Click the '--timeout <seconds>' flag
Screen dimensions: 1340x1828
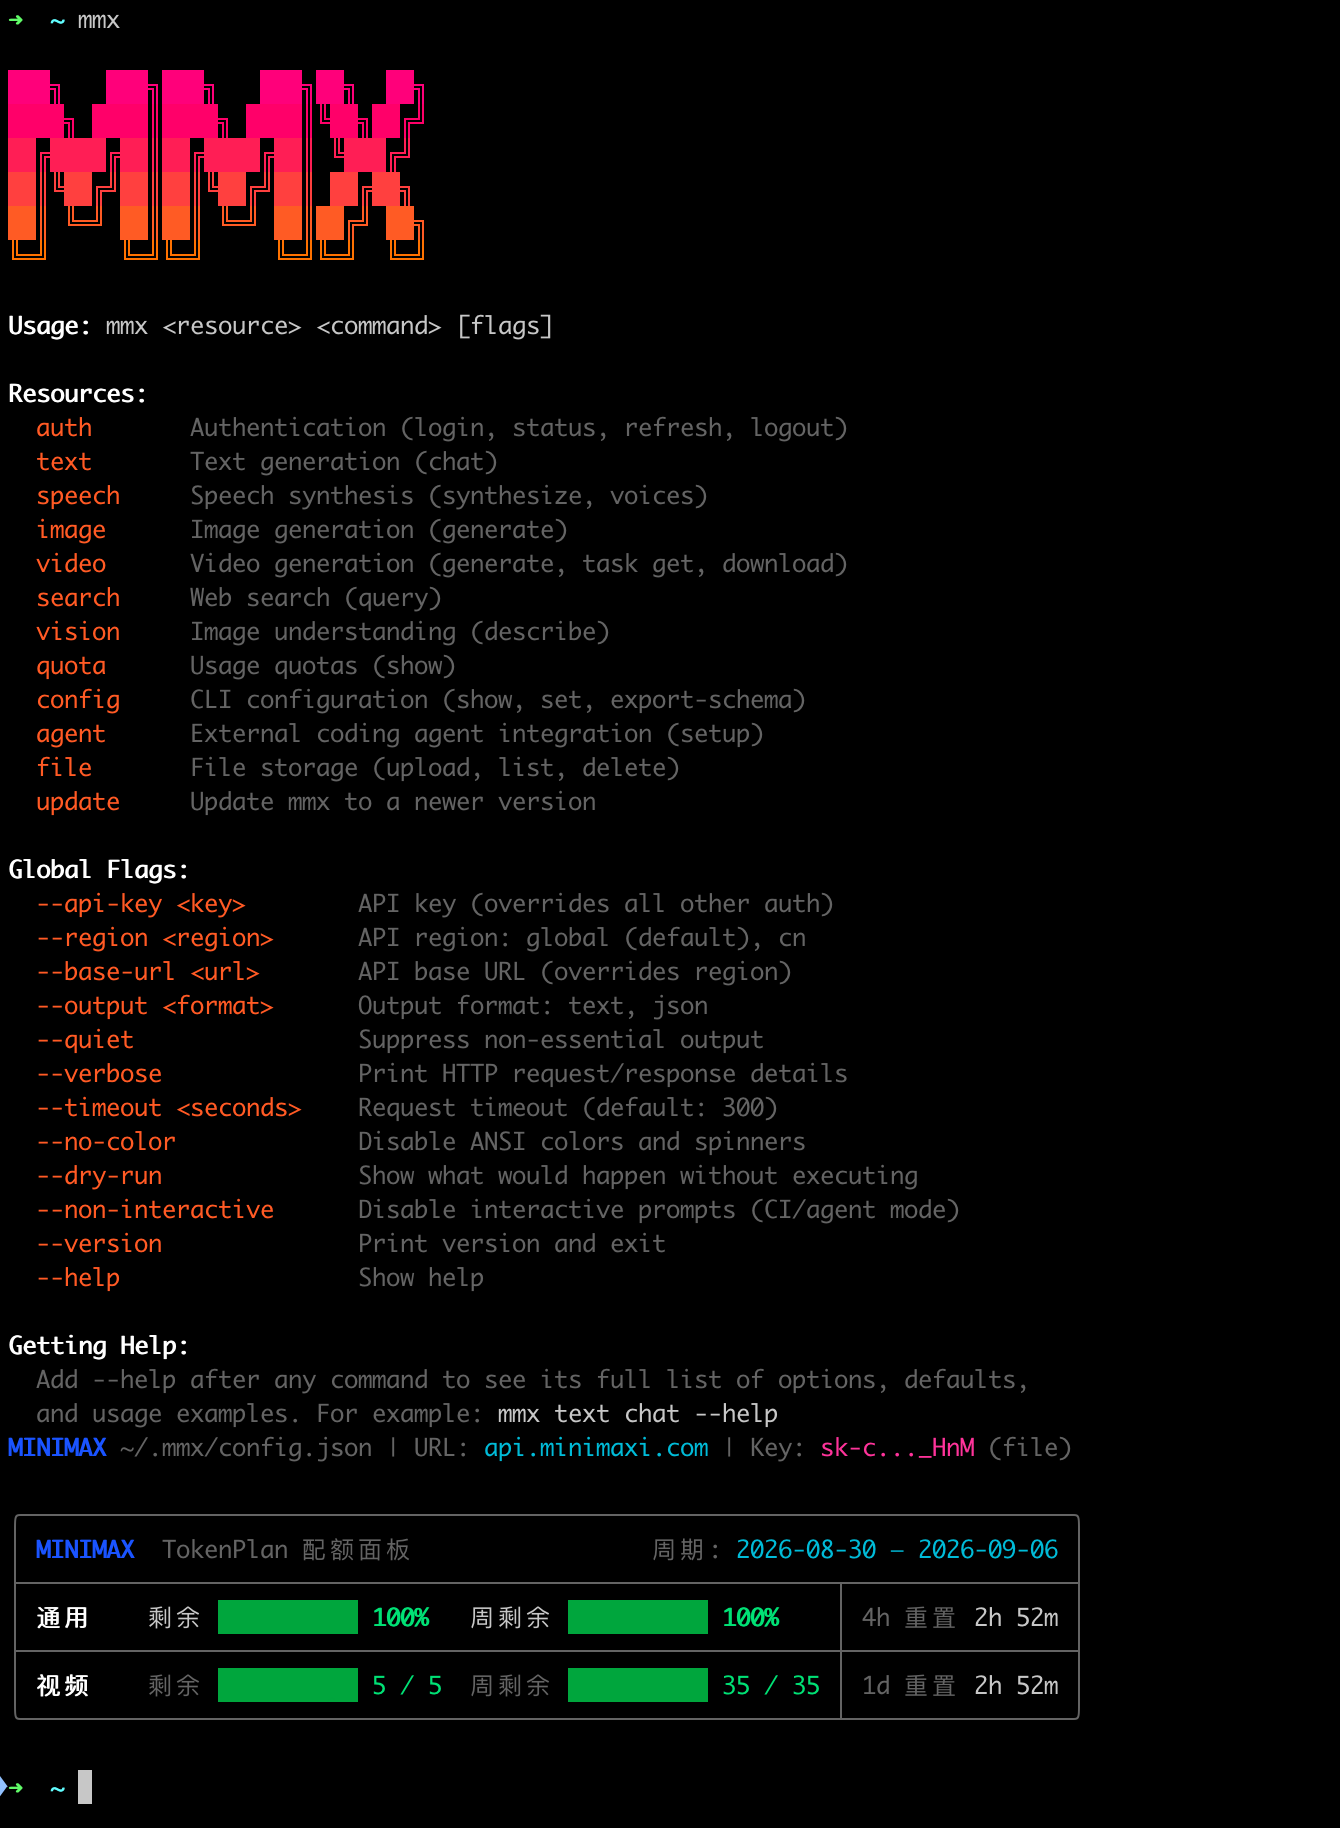pos(169,1108)
